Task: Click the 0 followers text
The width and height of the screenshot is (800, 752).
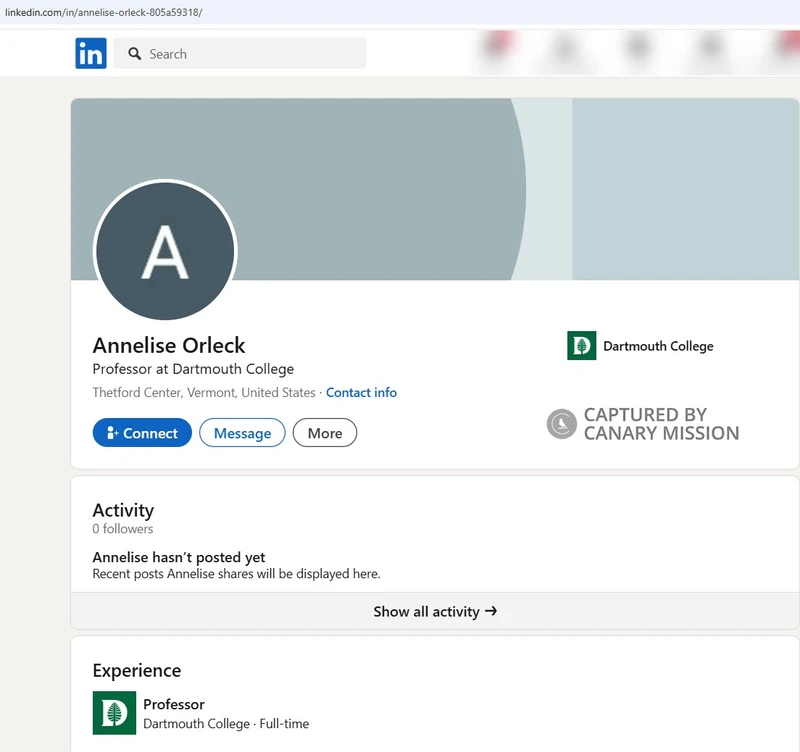Action: point(123,529)
